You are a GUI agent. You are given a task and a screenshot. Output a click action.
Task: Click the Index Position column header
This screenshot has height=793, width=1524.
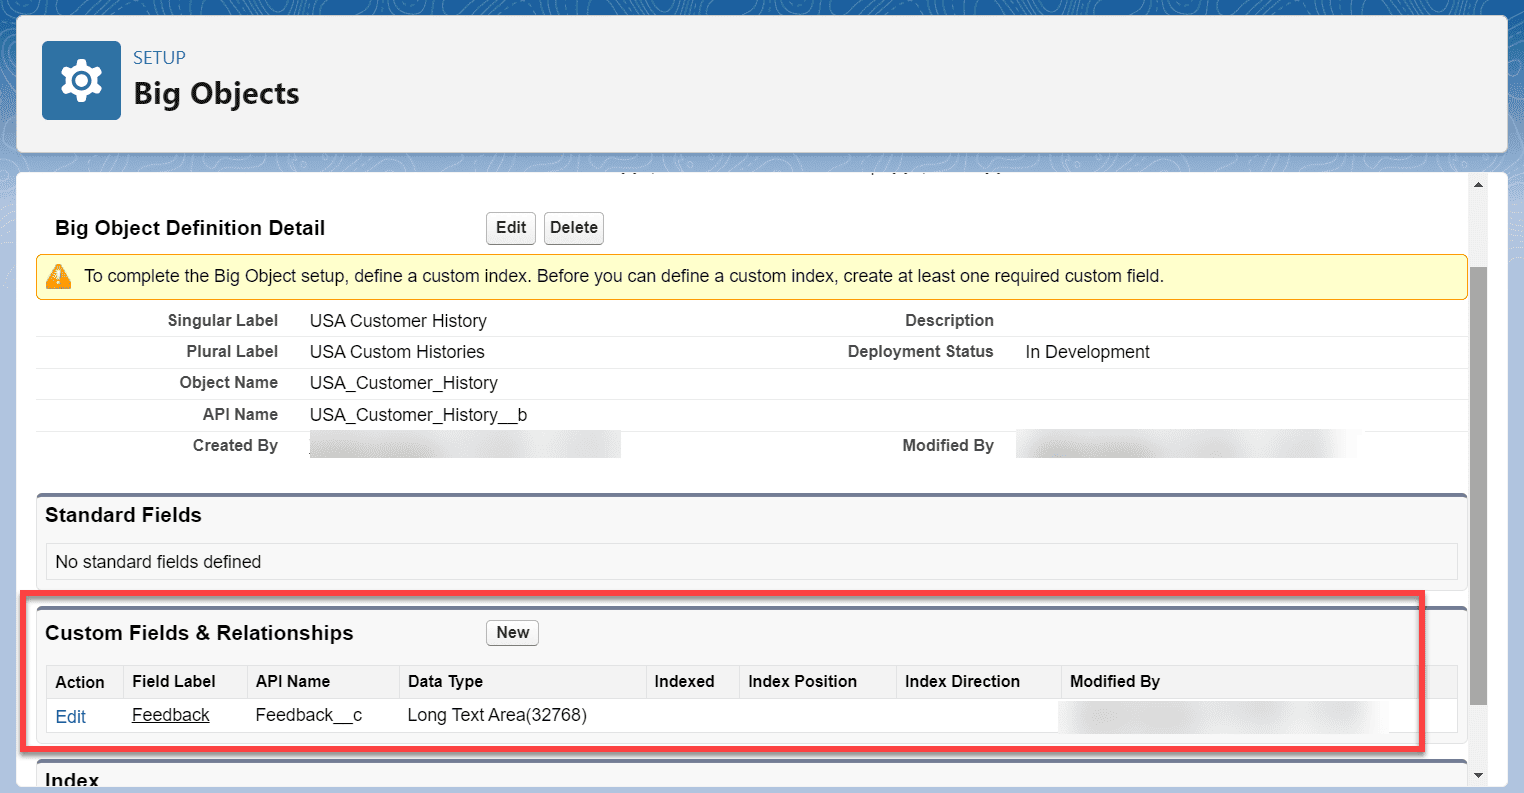click(802, 681)
